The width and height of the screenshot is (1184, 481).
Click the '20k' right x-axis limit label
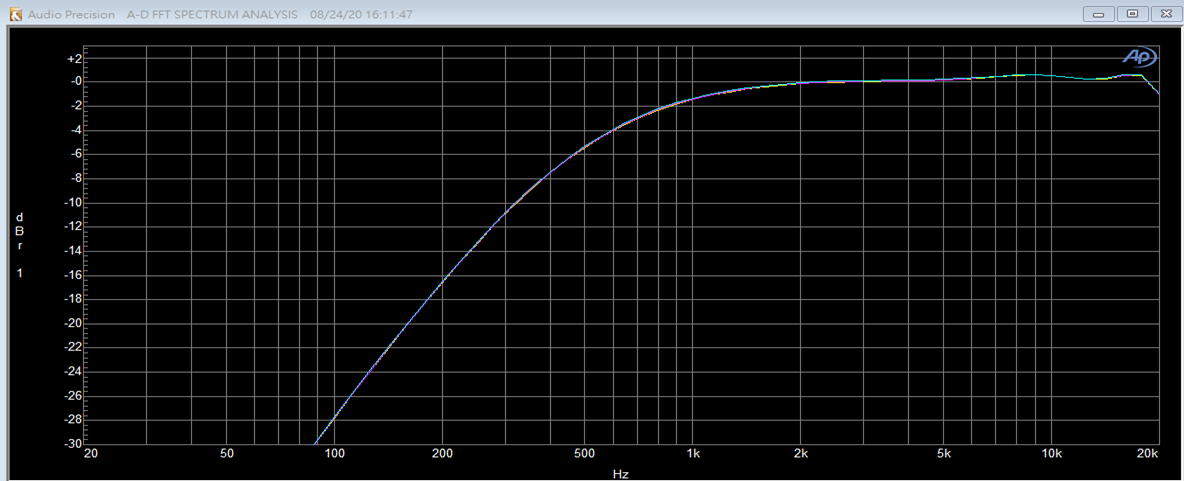[1148, 454]
